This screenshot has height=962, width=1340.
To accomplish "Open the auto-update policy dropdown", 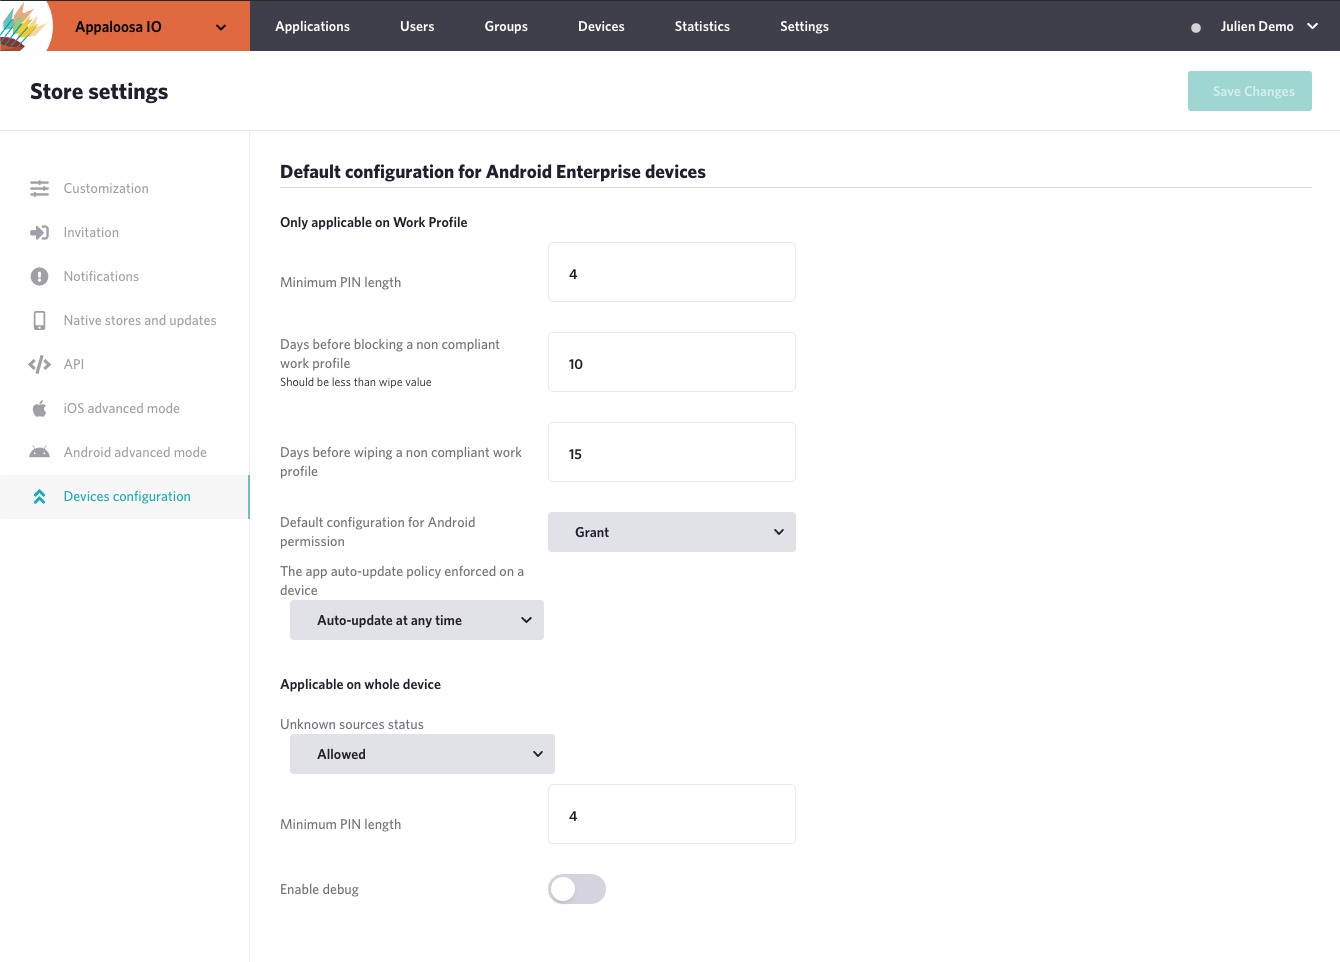I will [416, 620].
